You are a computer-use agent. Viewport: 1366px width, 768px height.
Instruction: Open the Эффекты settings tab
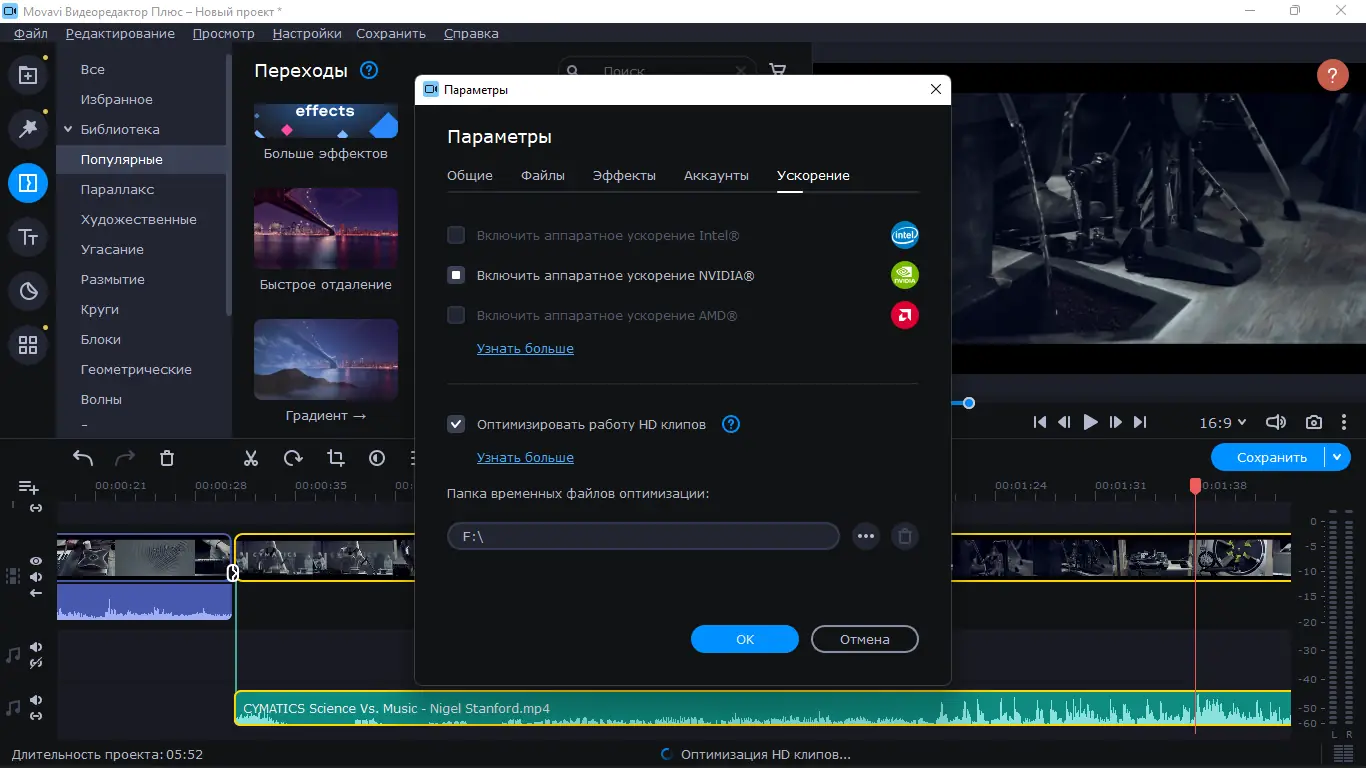pyautogui.click(x=624, y=175)
